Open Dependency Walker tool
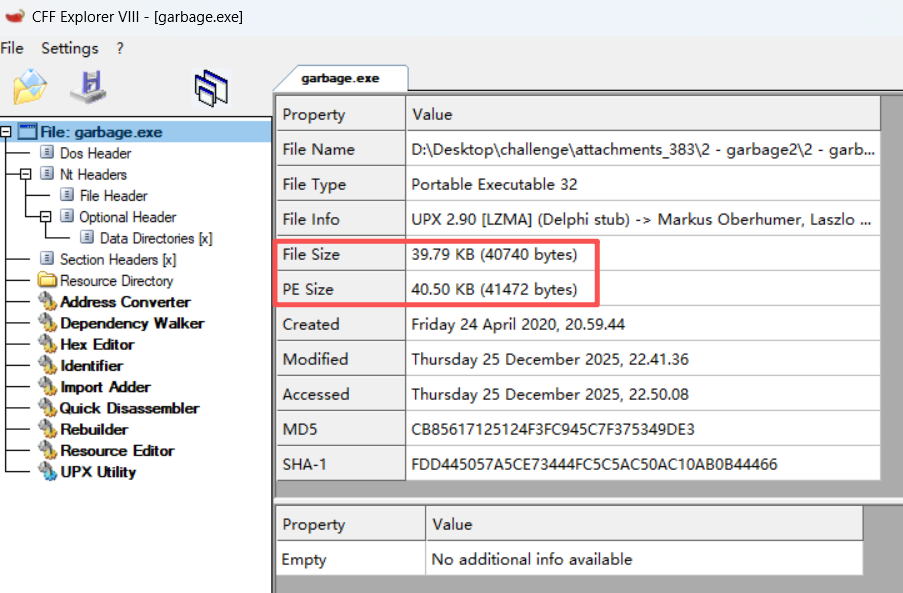 [132, 323]
